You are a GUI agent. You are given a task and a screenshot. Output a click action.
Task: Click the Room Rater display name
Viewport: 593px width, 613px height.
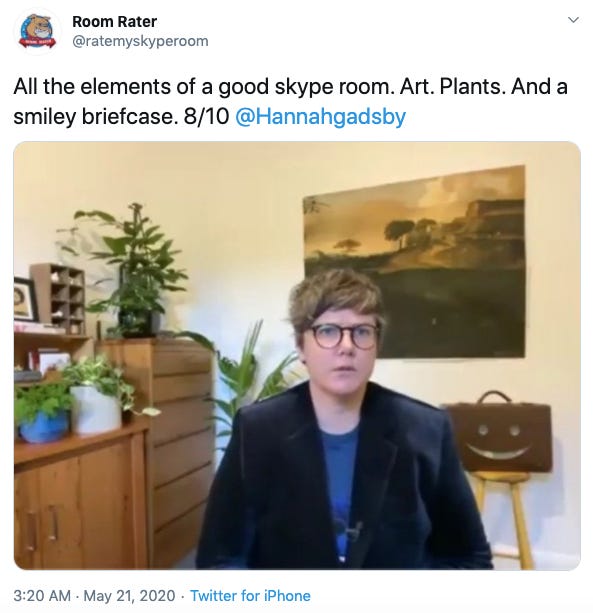[x=115, y=22]
